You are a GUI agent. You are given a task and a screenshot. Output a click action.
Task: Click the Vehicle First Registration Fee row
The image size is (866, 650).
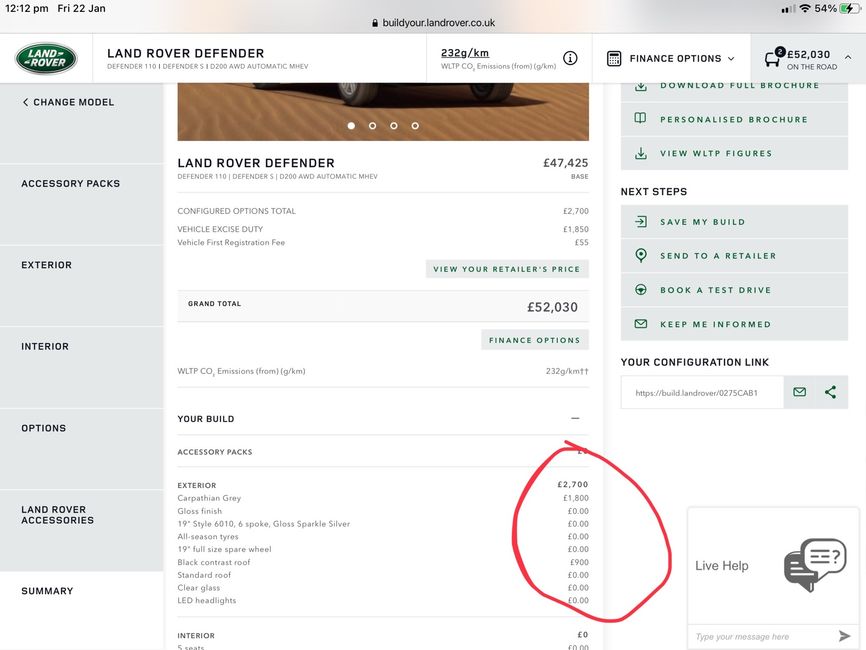383,242
